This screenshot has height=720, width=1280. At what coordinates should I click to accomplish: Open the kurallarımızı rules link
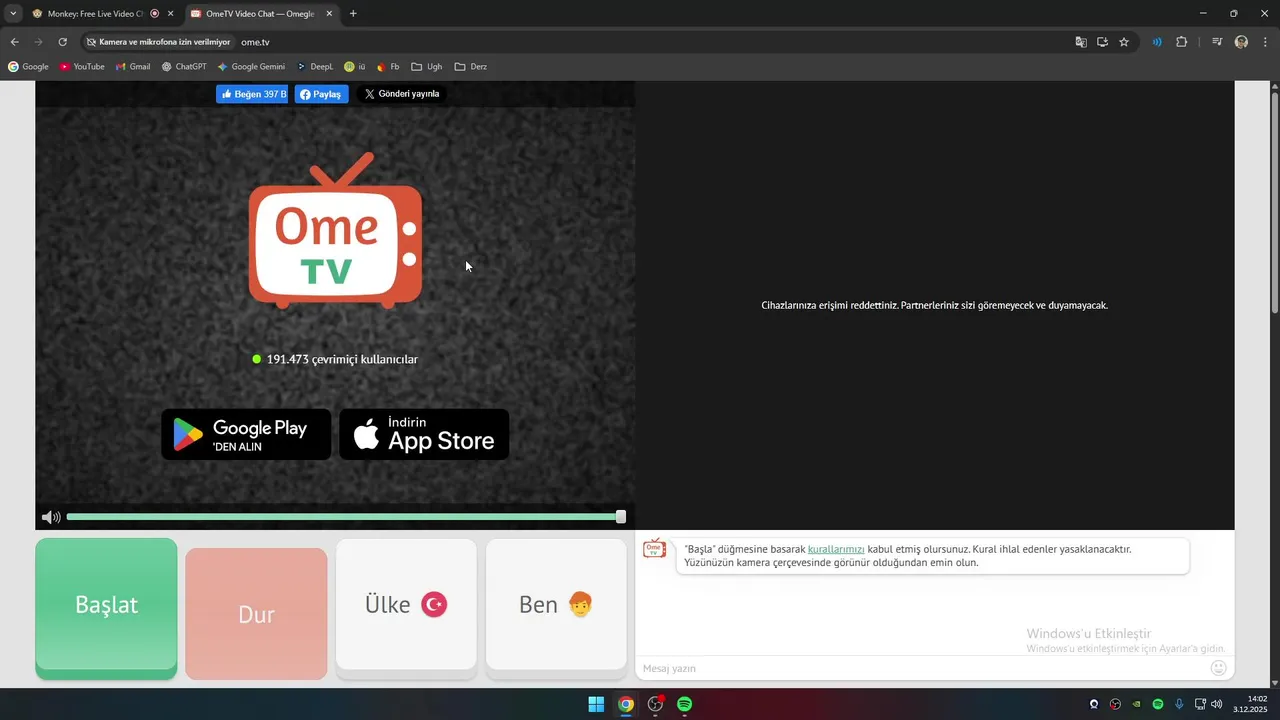(x=836, y=549)
